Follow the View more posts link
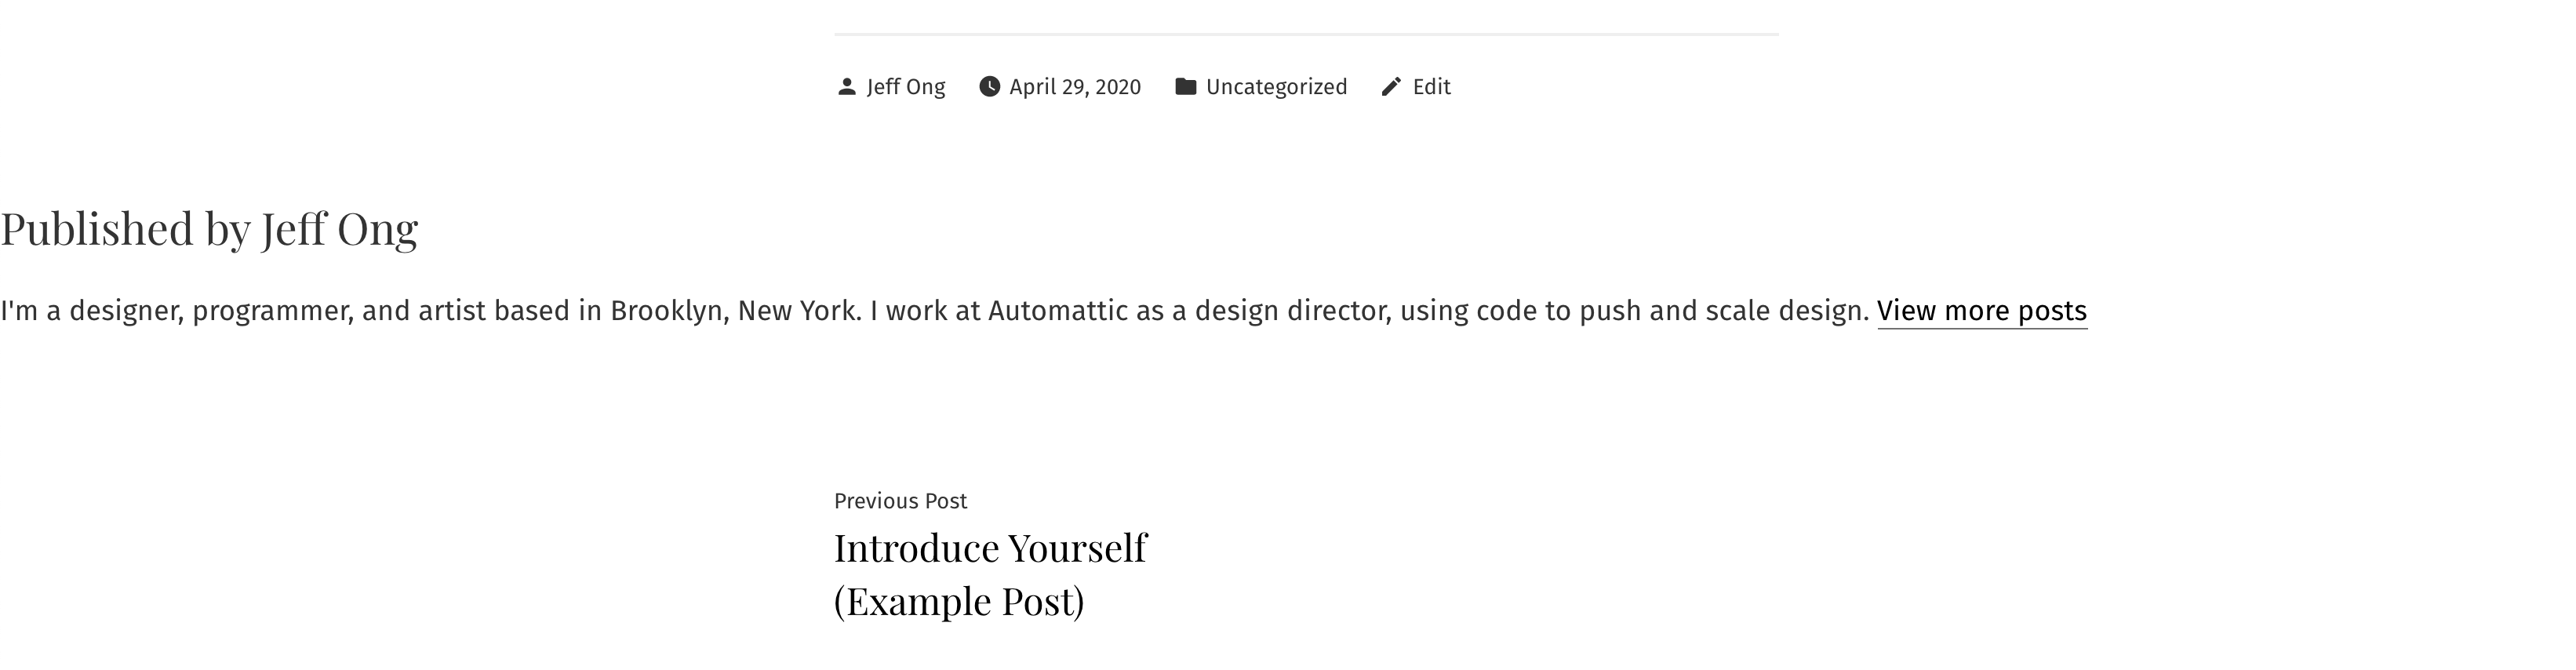This screenshot has width=2576, height=670. coord(1983,311)
